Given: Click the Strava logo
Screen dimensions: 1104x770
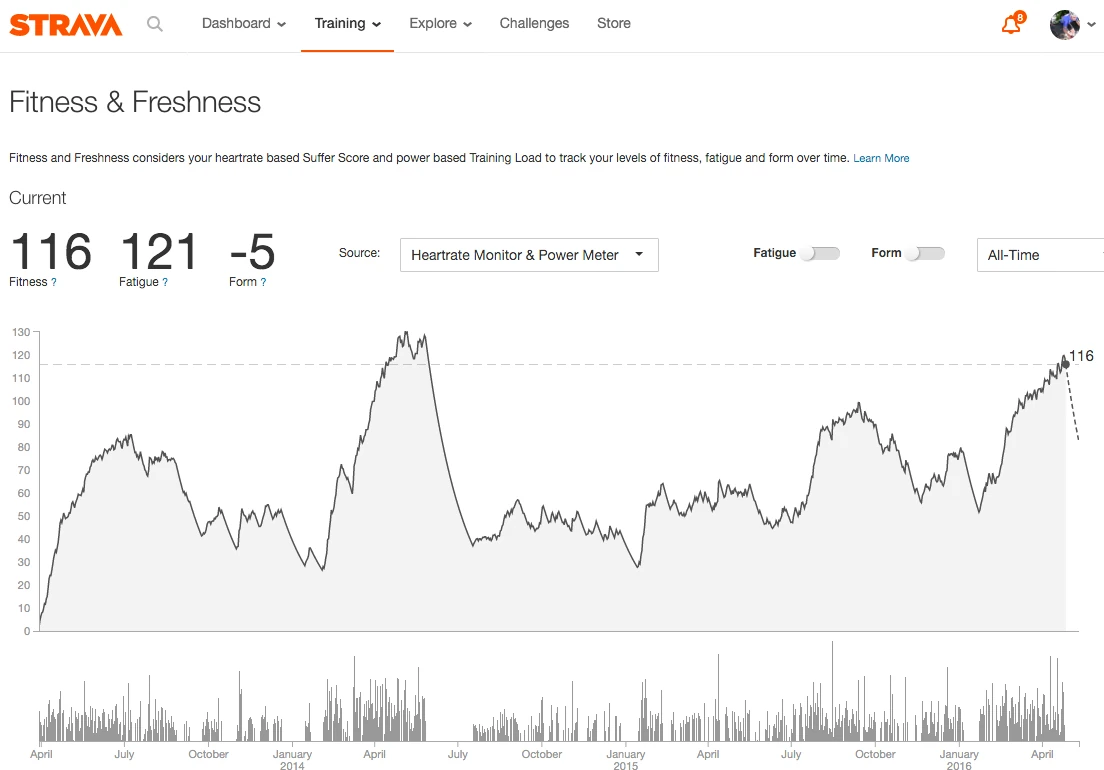Looking at the screenshot, I should point(64,23).
